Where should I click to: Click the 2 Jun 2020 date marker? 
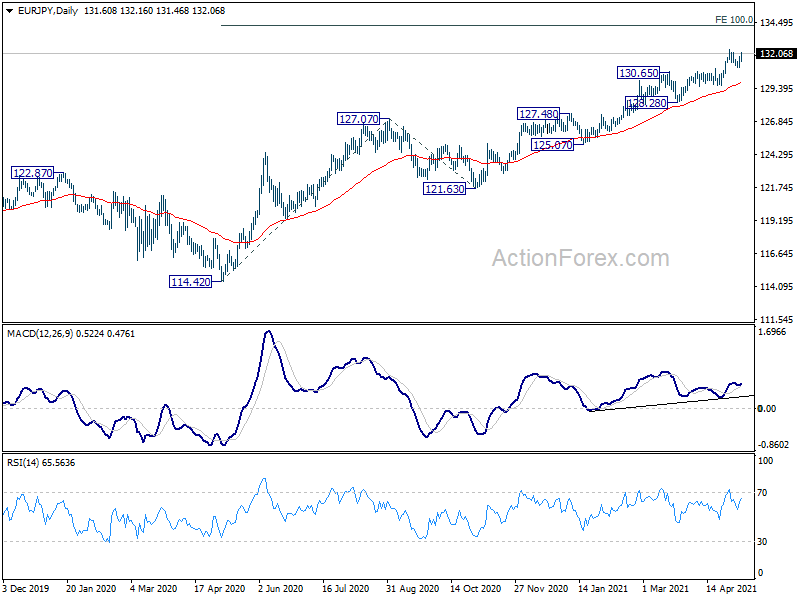(x=281, y=588)
